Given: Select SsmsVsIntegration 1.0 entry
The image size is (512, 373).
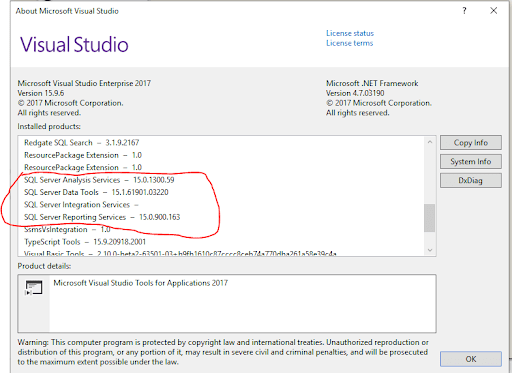Looking at the screenshot, I should pos(67,229).
